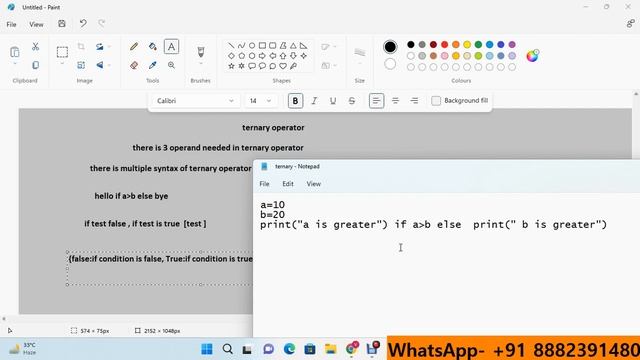640x360 pixels.
Task: Click the Undo arrow
Action: pyautogui.click(x=83, y=24)
